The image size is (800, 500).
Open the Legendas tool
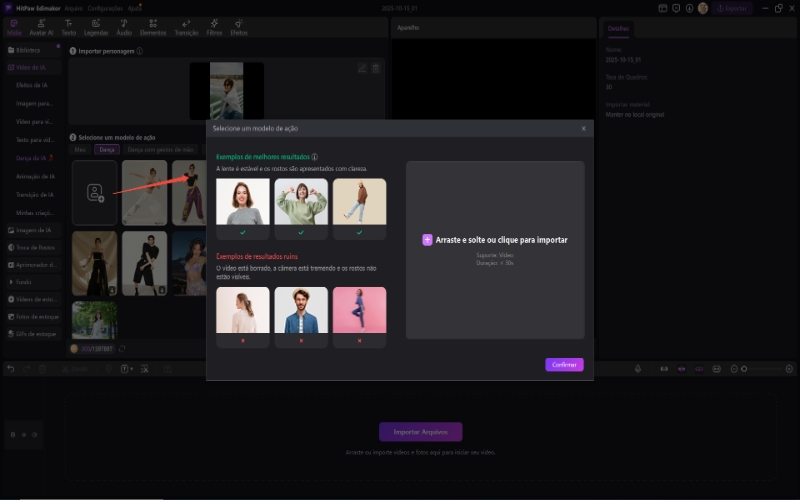[x=96, y=28]
